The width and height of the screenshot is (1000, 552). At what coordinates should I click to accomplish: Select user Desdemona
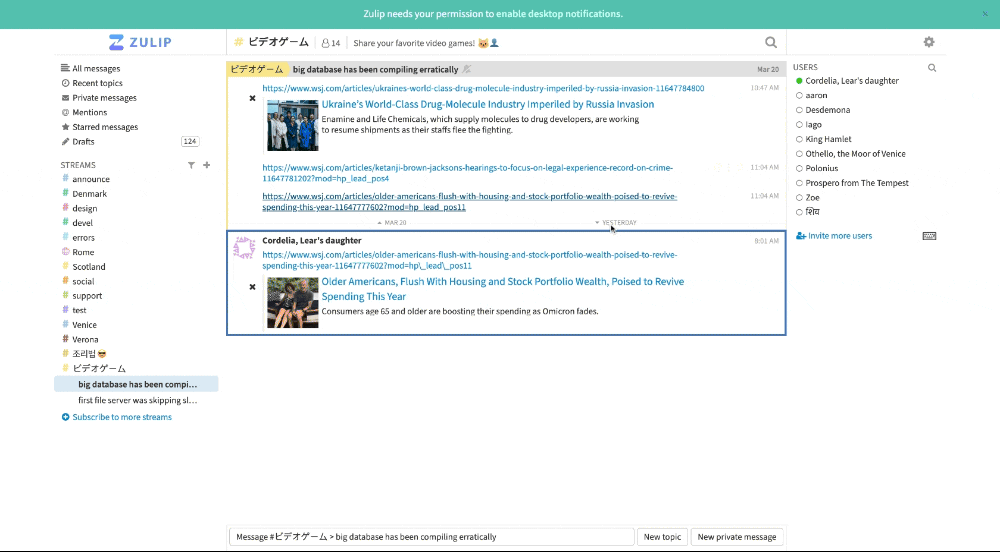(x=828, y=110)
